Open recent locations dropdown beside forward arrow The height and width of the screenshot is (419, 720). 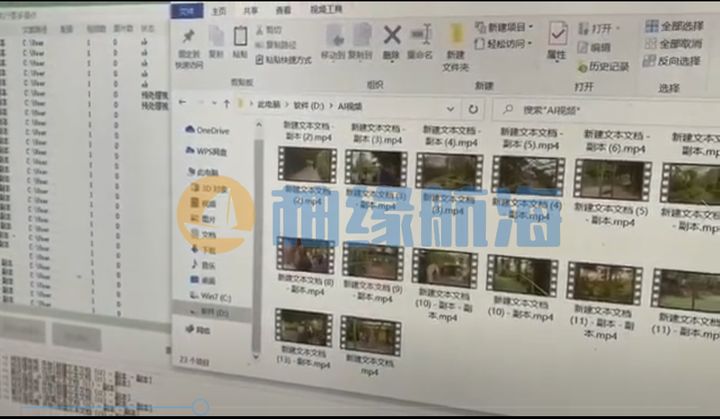[x=214, y=103]
